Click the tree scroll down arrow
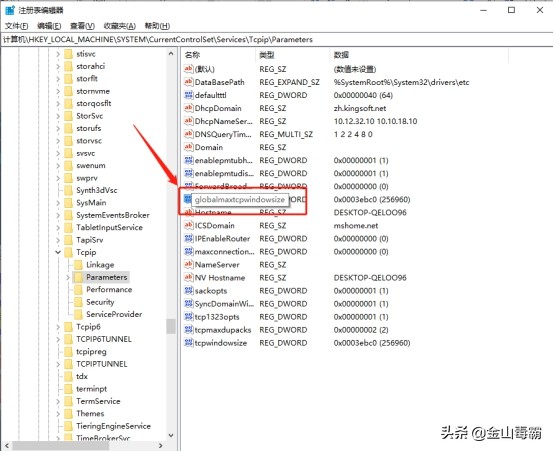 (171, 435)
